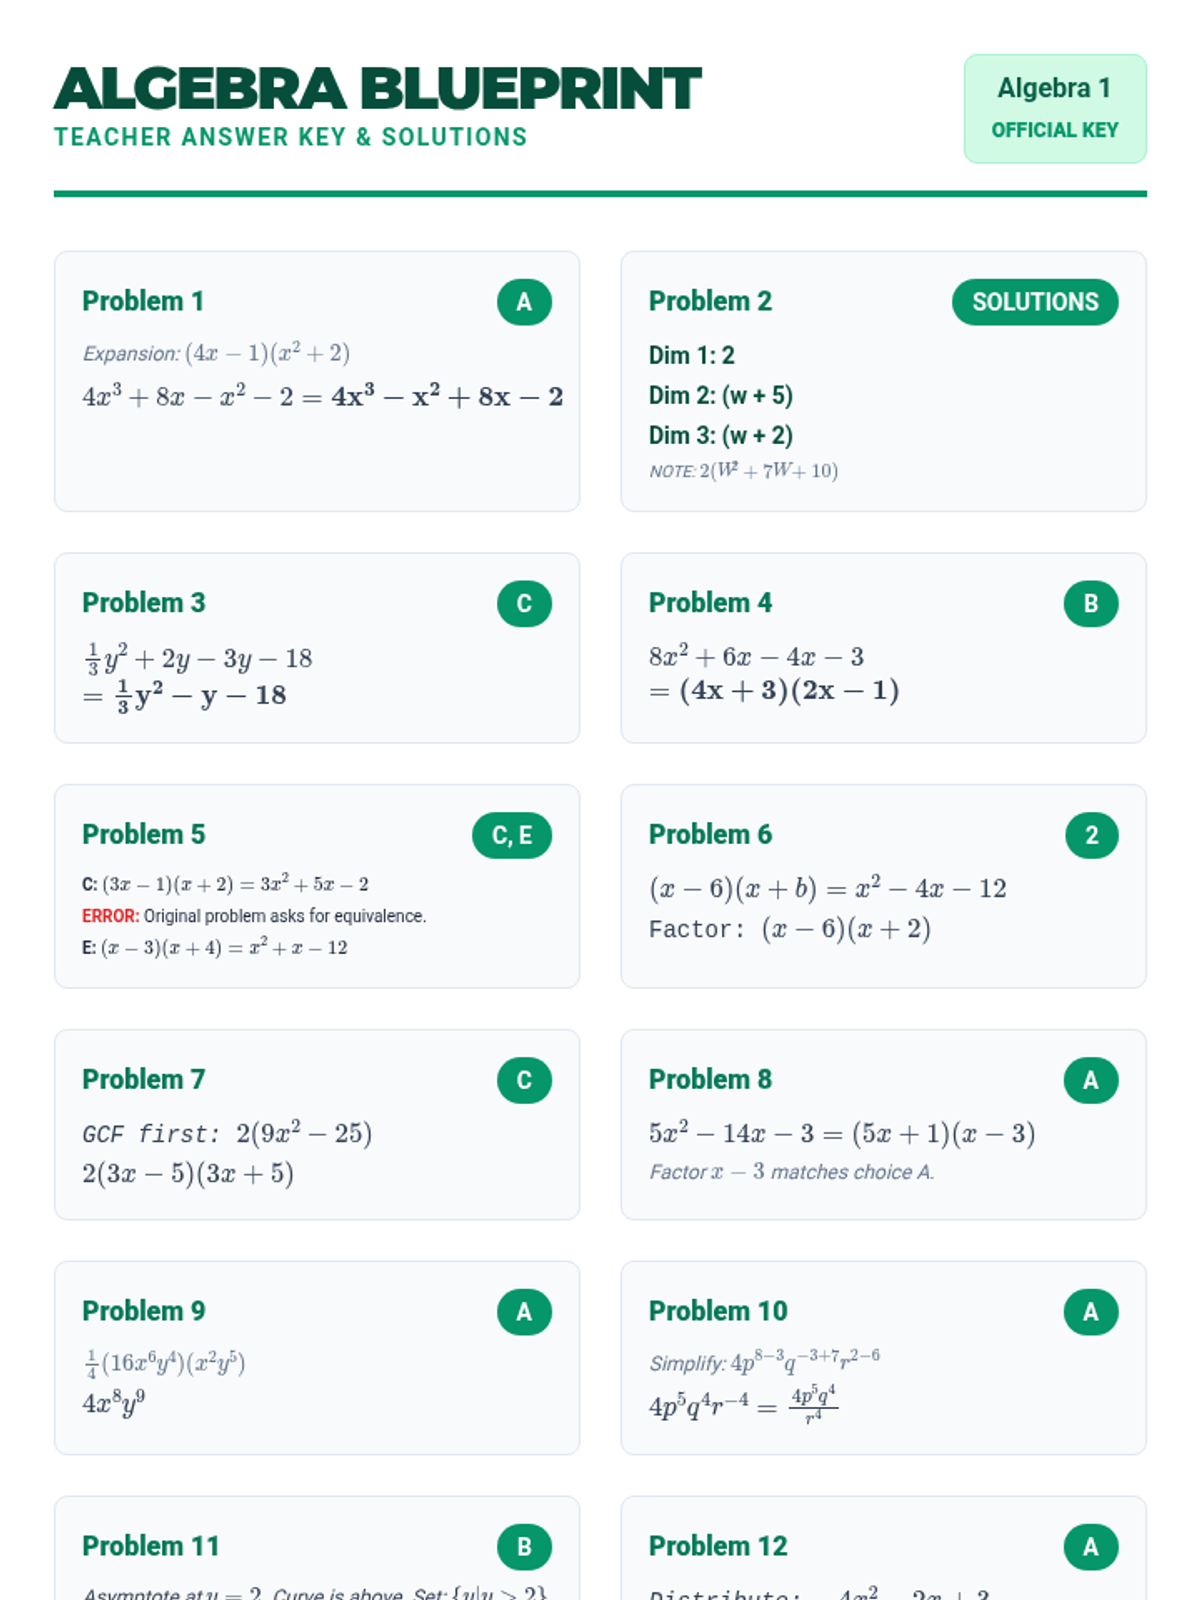Click Problem 10 answer badge A

pos(1090,1312)
